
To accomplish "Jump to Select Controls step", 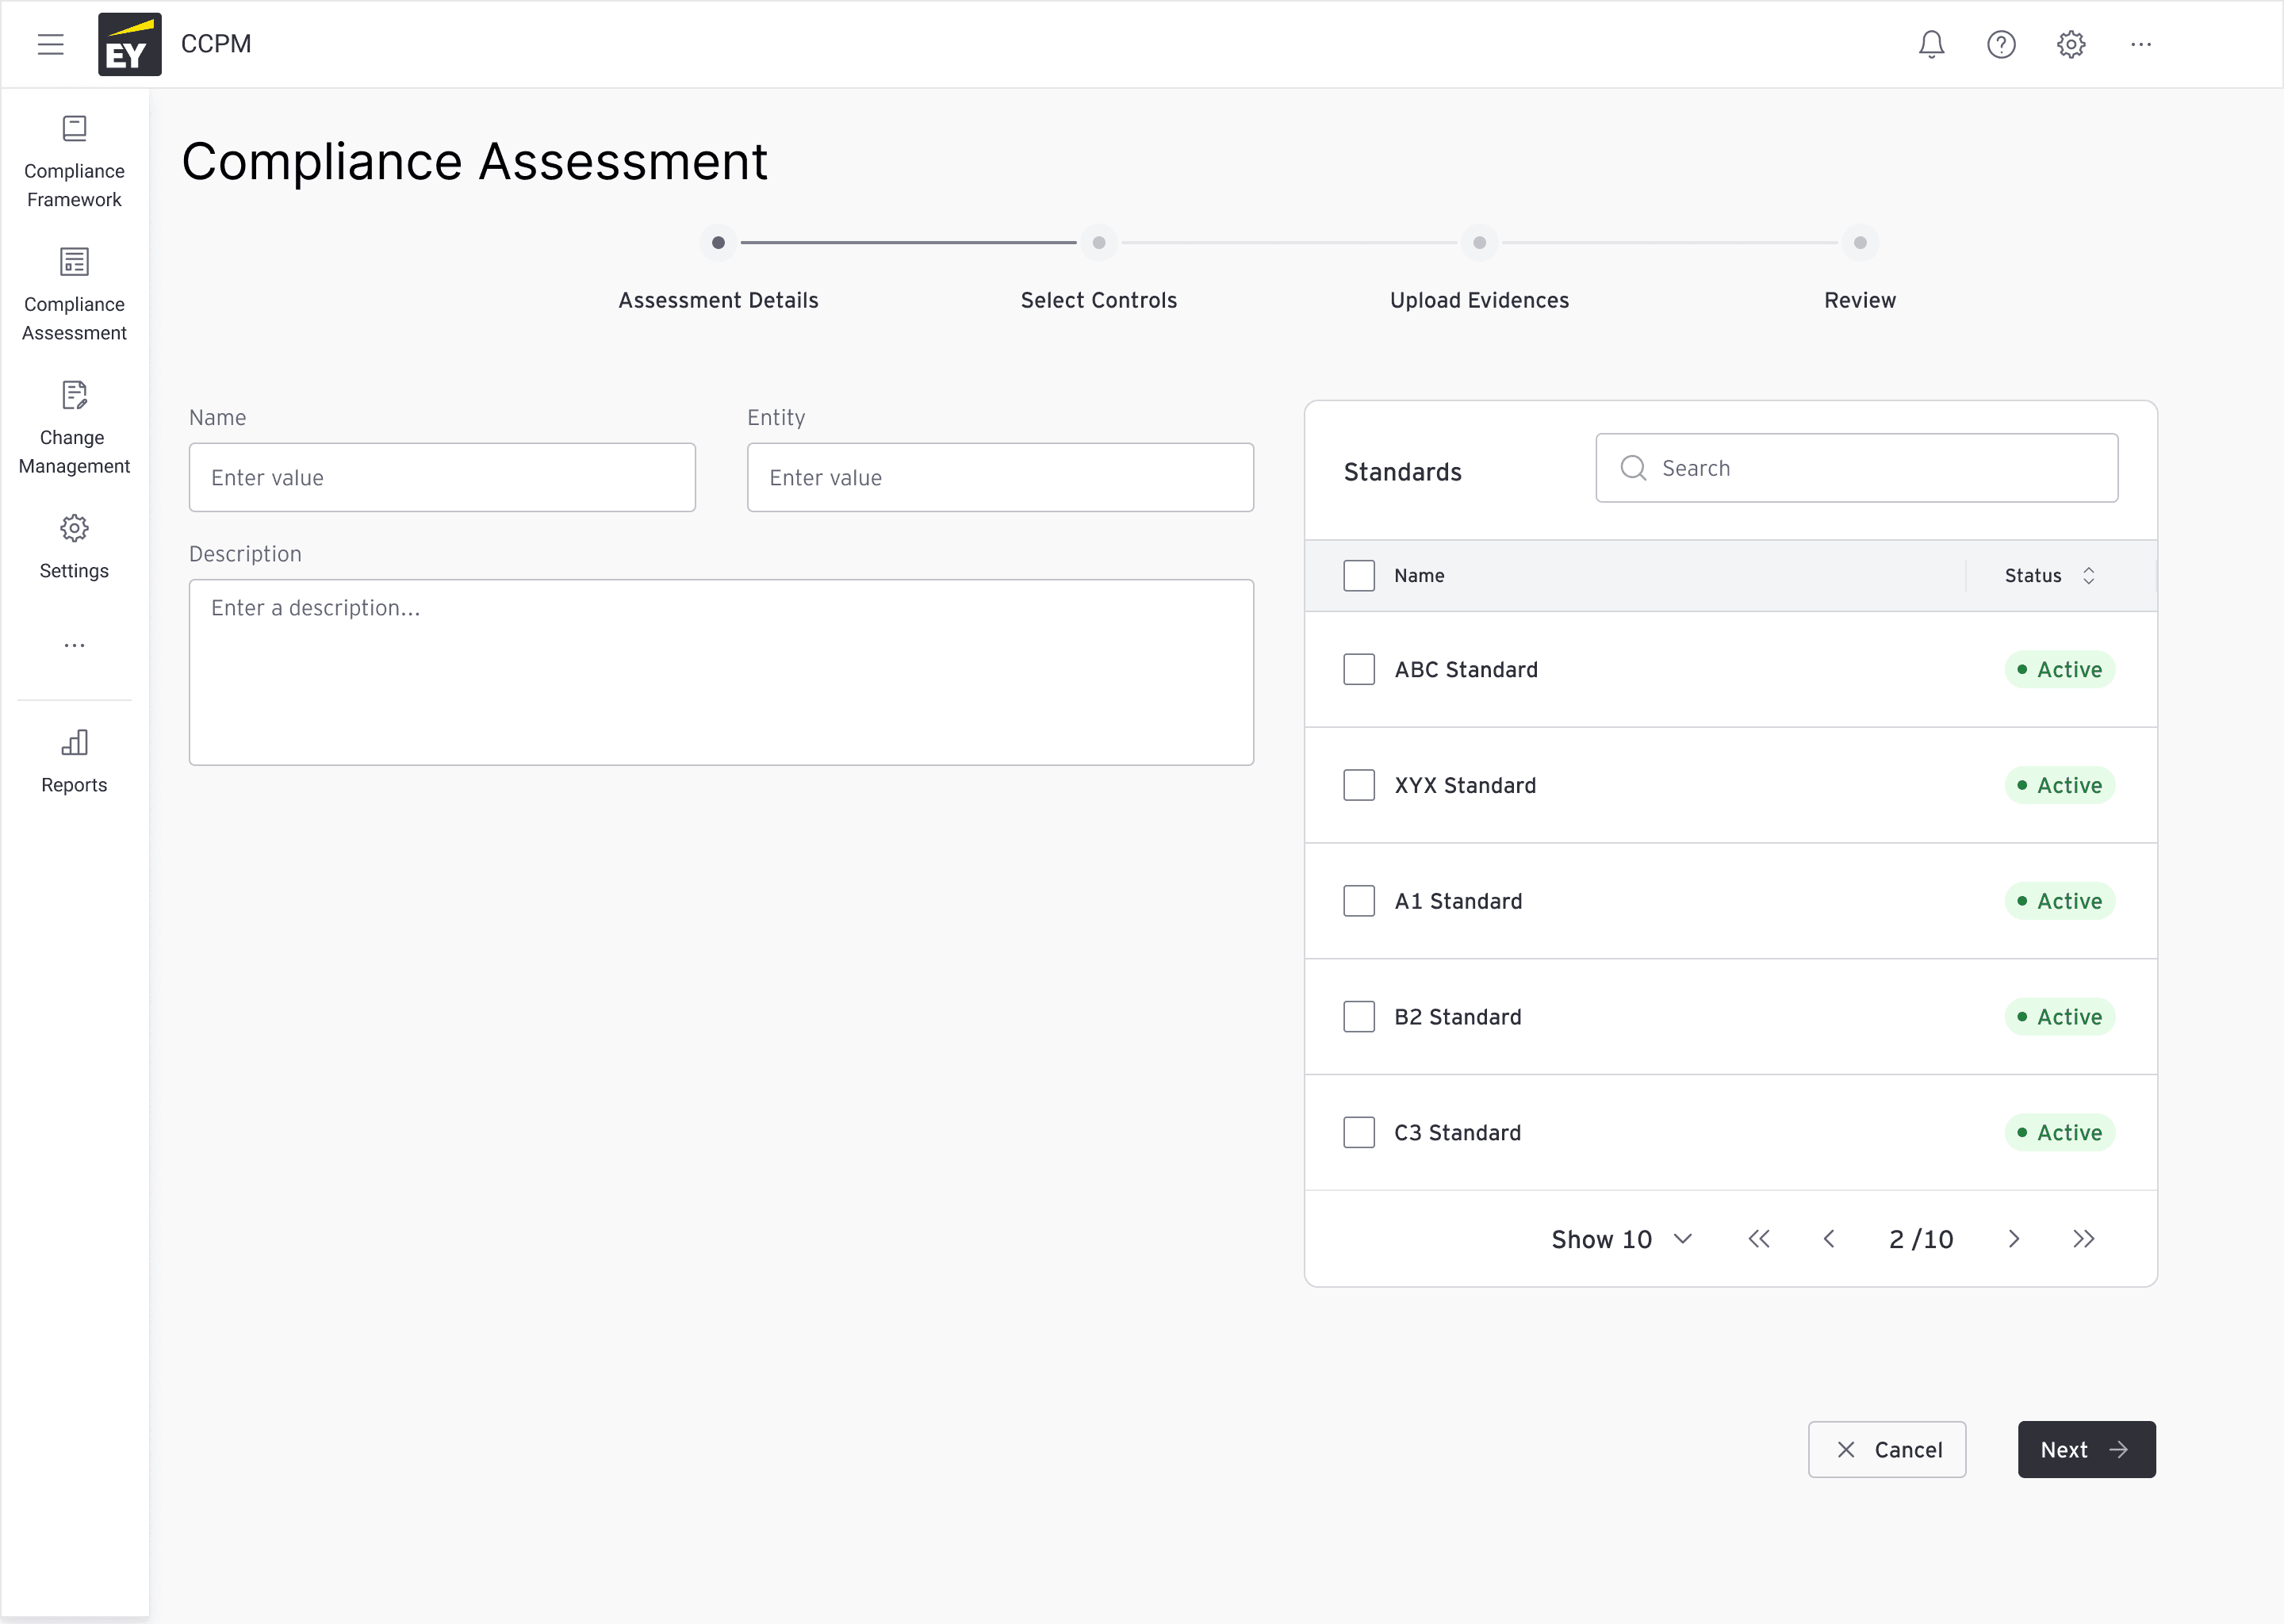I will (x=1098, y=243).
